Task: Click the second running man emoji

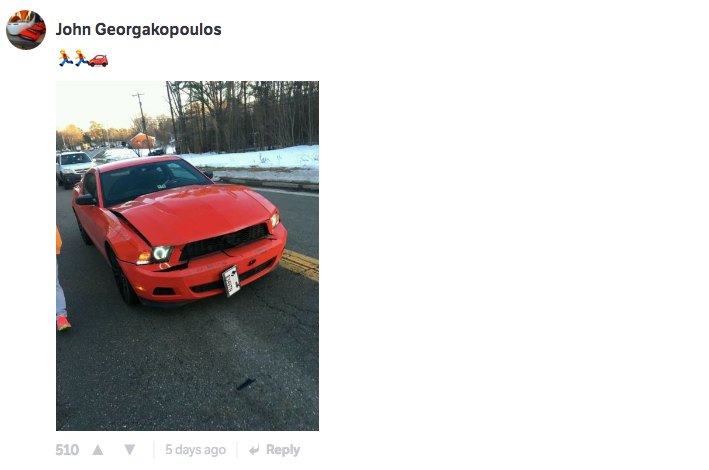Action: tap(81, 58)
